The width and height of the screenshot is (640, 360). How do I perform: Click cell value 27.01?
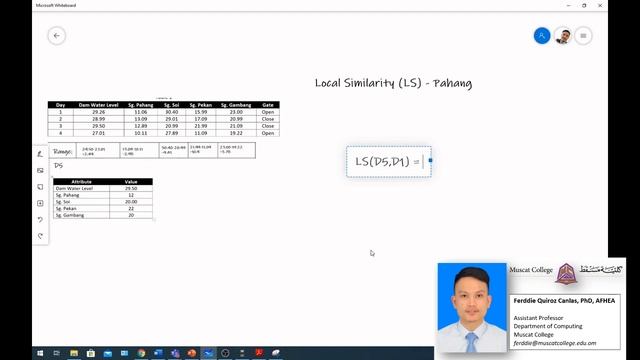coord(98,133)
